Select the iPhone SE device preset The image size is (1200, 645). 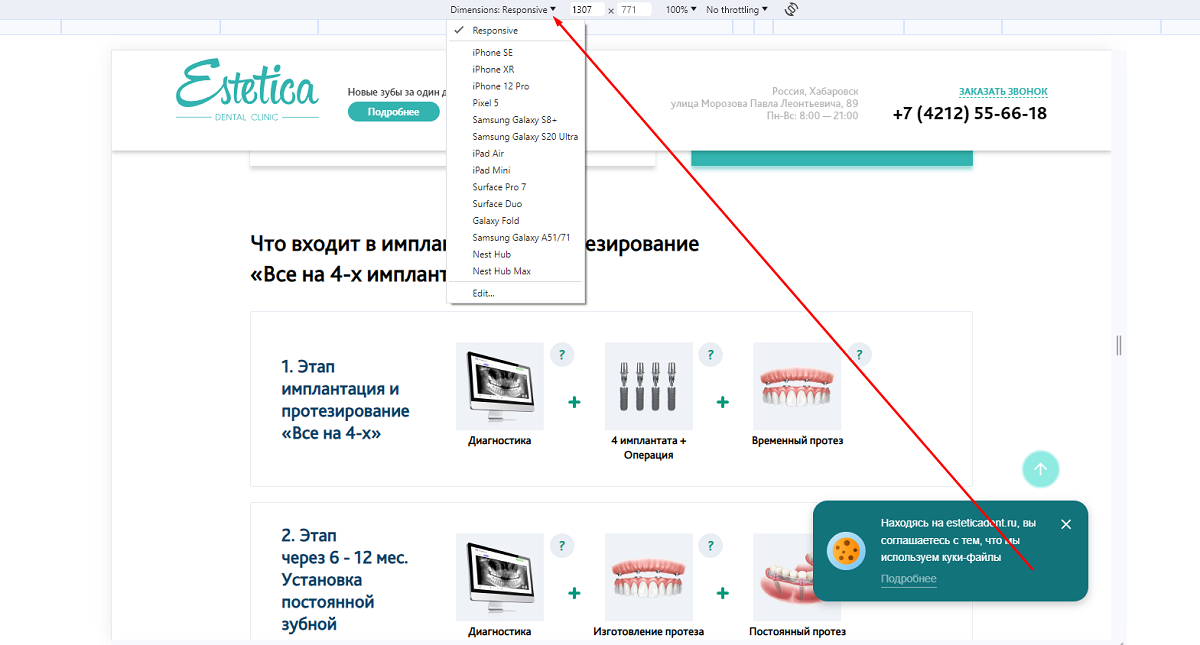494,53
